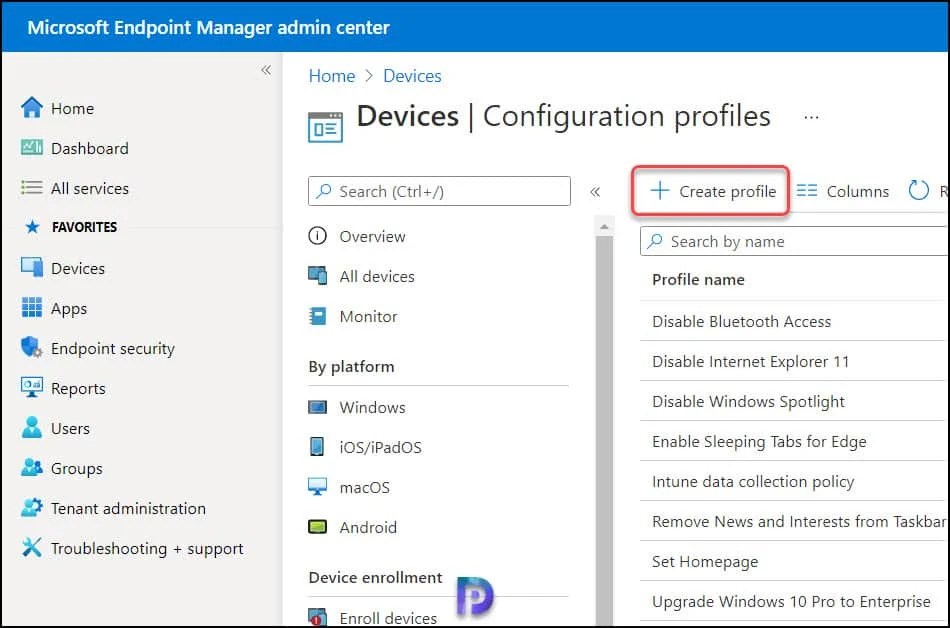
Task: Collapse the left navigation pane chevron
Action: point(266,70)
